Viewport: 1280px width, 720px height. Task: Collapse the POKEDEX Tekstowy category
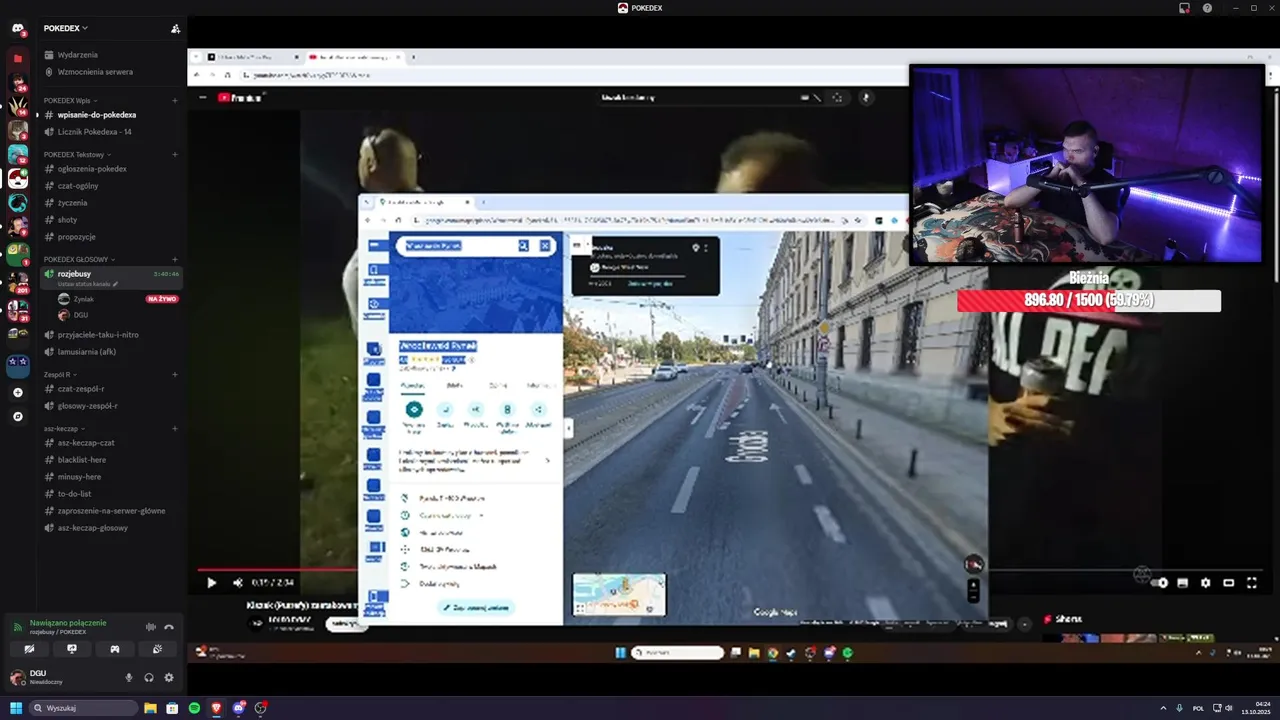point(78,154)
